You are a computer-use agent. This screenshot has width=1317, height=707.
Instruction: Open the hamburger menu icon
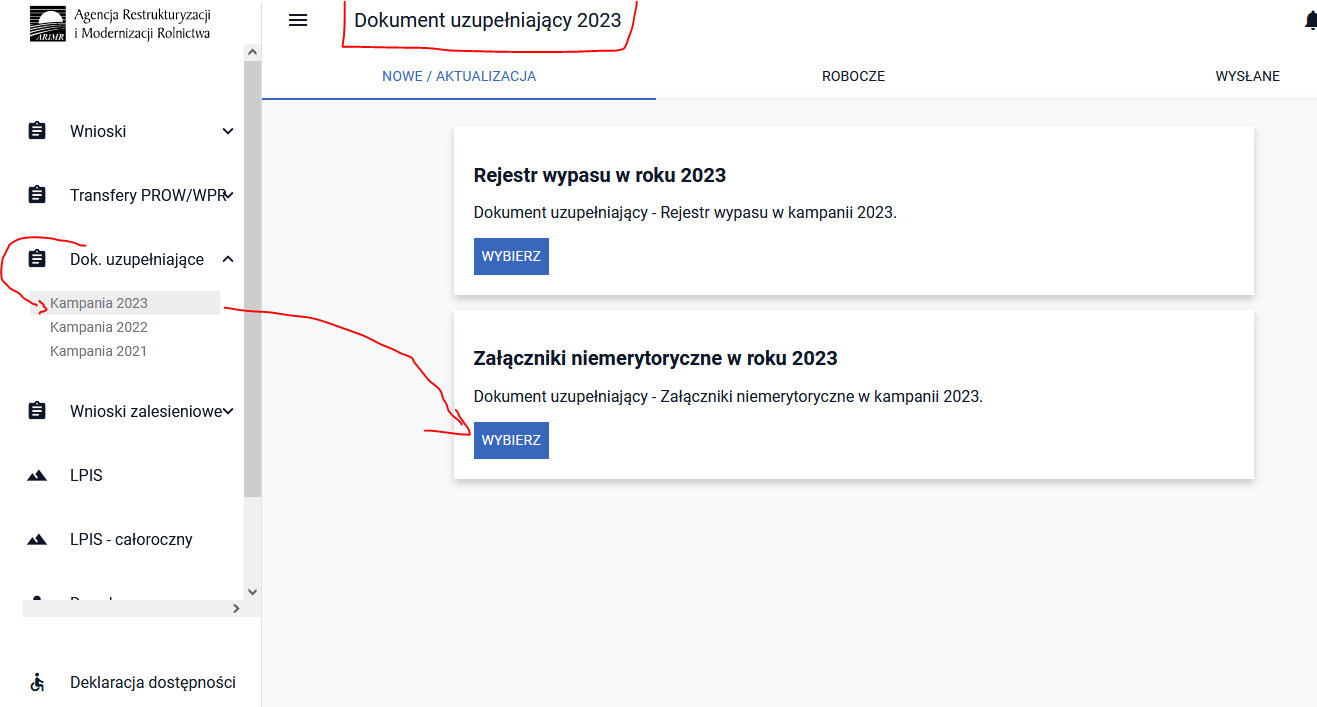297,20
